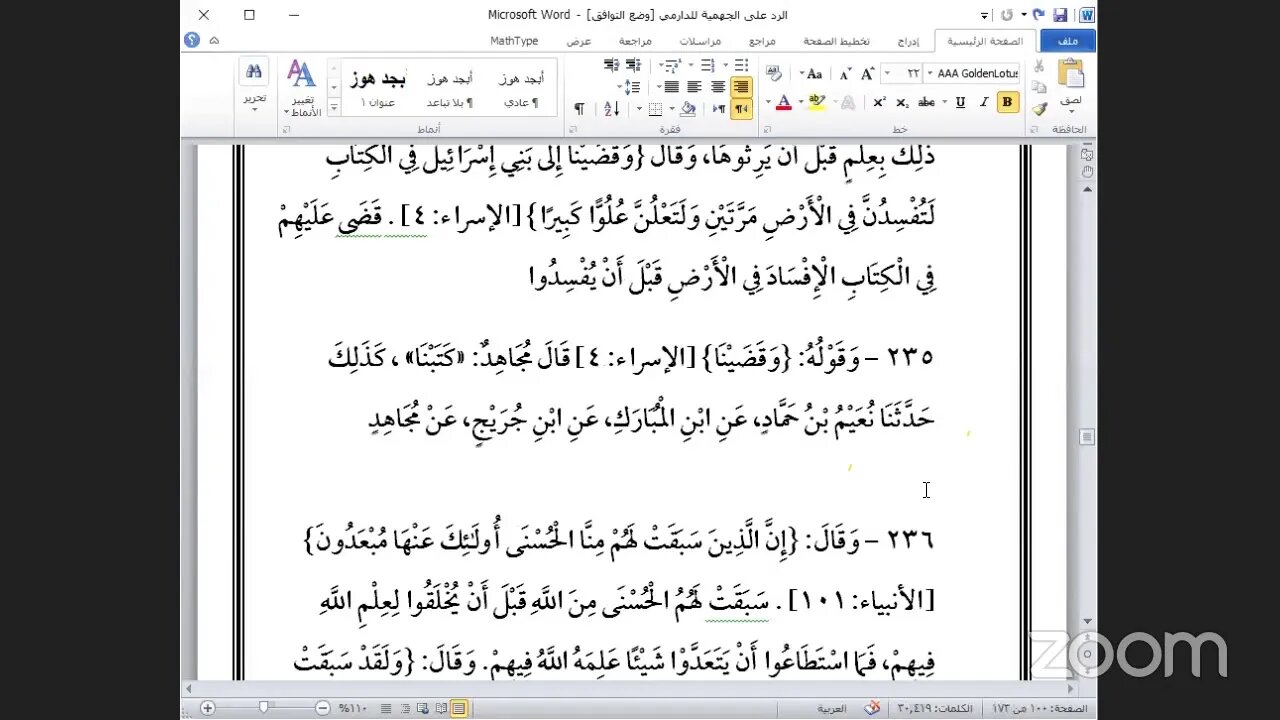Toggle align text right

[x=741, y=87]
